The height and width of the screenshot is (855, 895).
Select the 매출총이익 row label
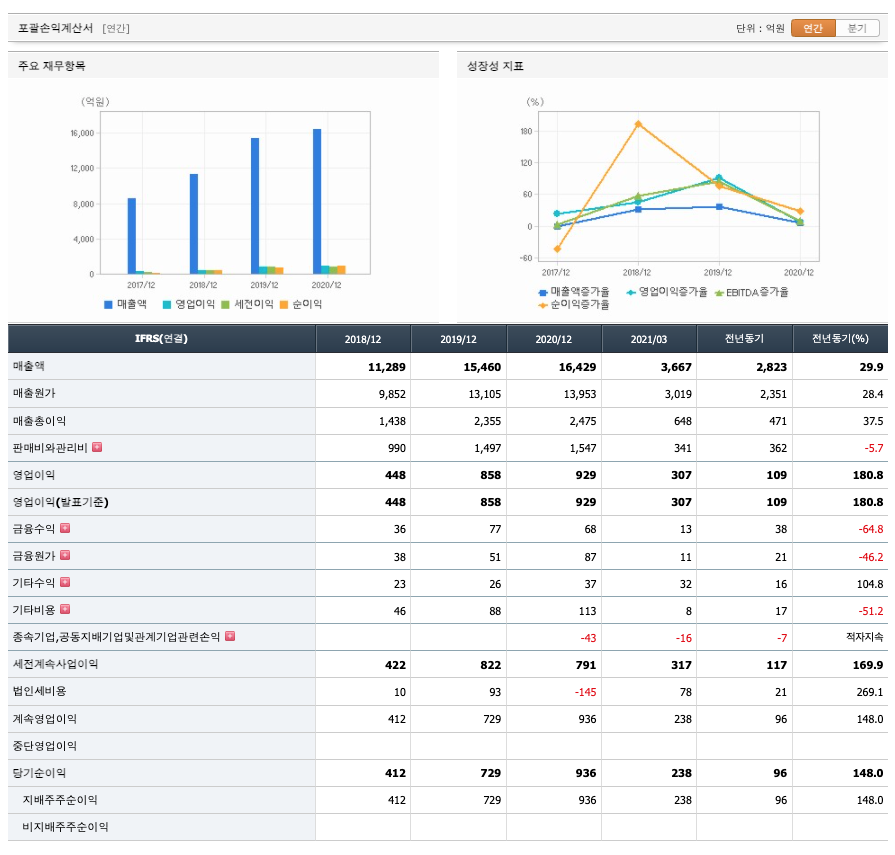[x=39, y=421]
